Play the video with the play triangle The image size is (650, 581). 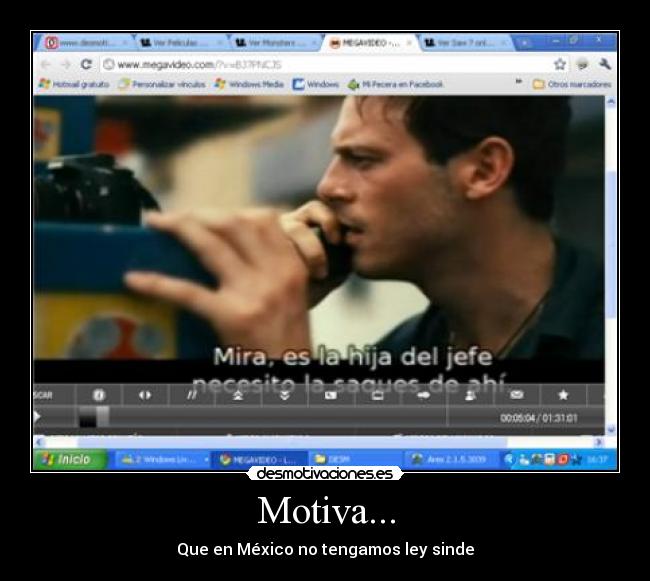[37, 416]
